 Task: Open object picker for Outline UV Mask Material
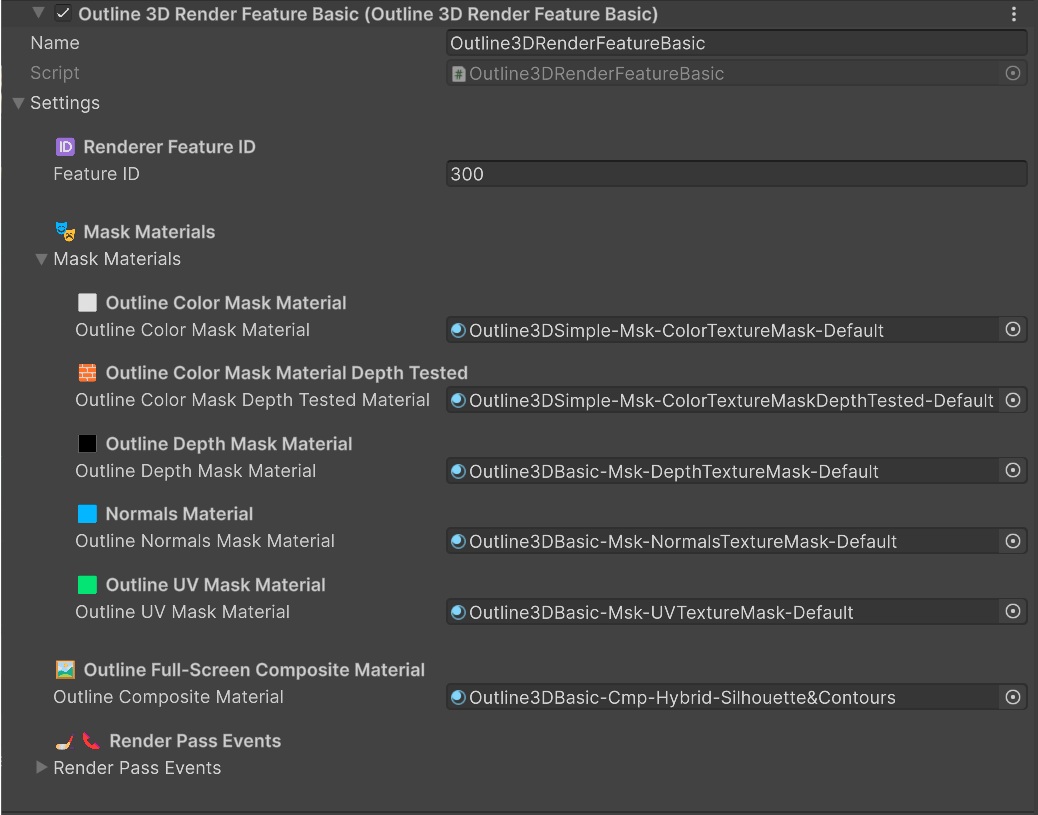point(1012,611)
